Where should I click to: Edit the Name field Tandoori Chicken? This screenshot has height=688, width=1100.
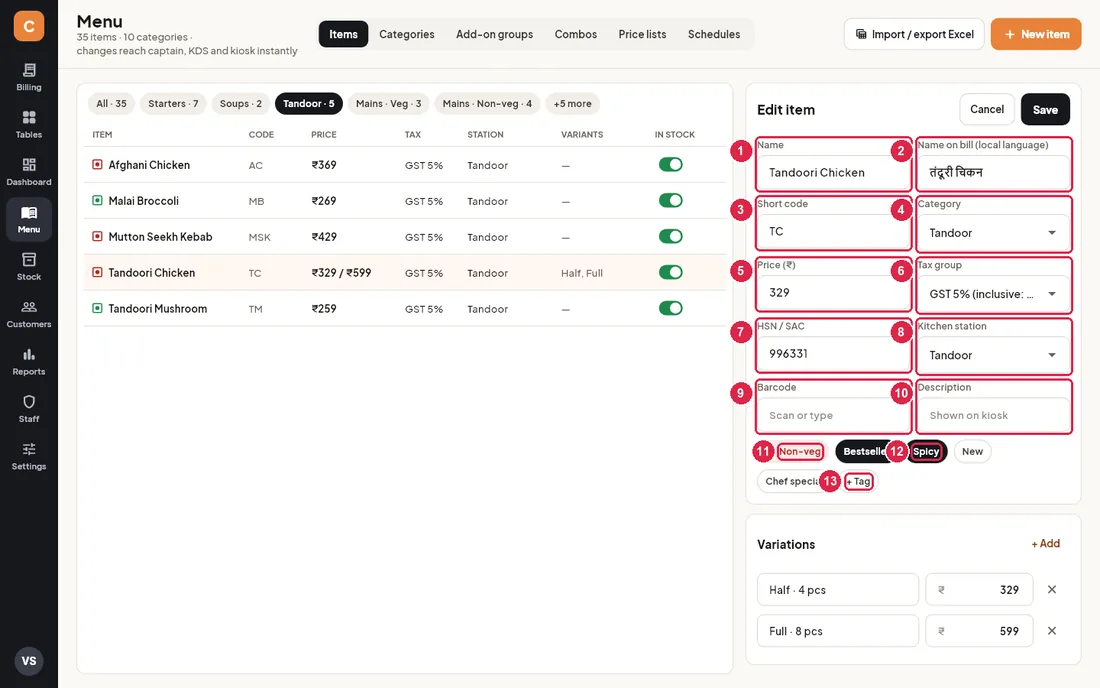833,173
